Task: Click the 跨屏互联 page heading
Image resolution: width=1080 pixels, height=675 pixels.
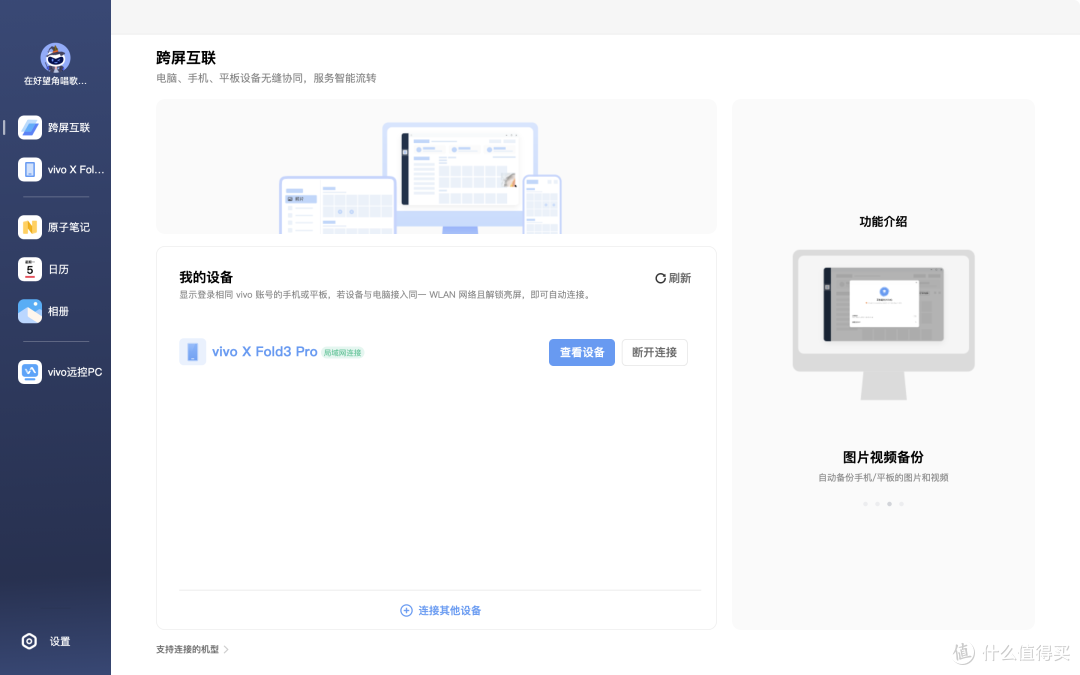Action: [x=186, y=58]
